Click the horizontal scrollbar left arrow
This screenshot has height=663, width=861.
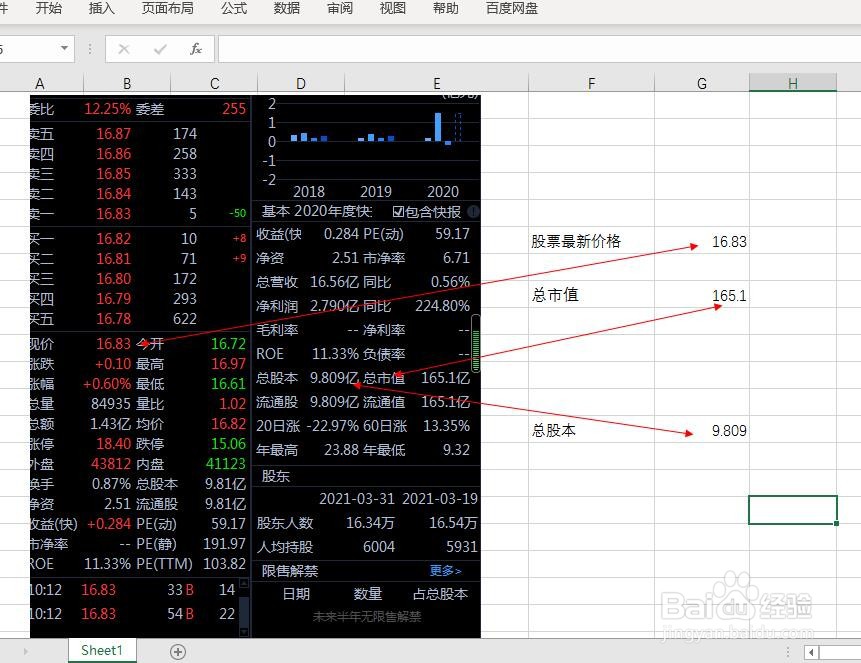coord(811,653)
